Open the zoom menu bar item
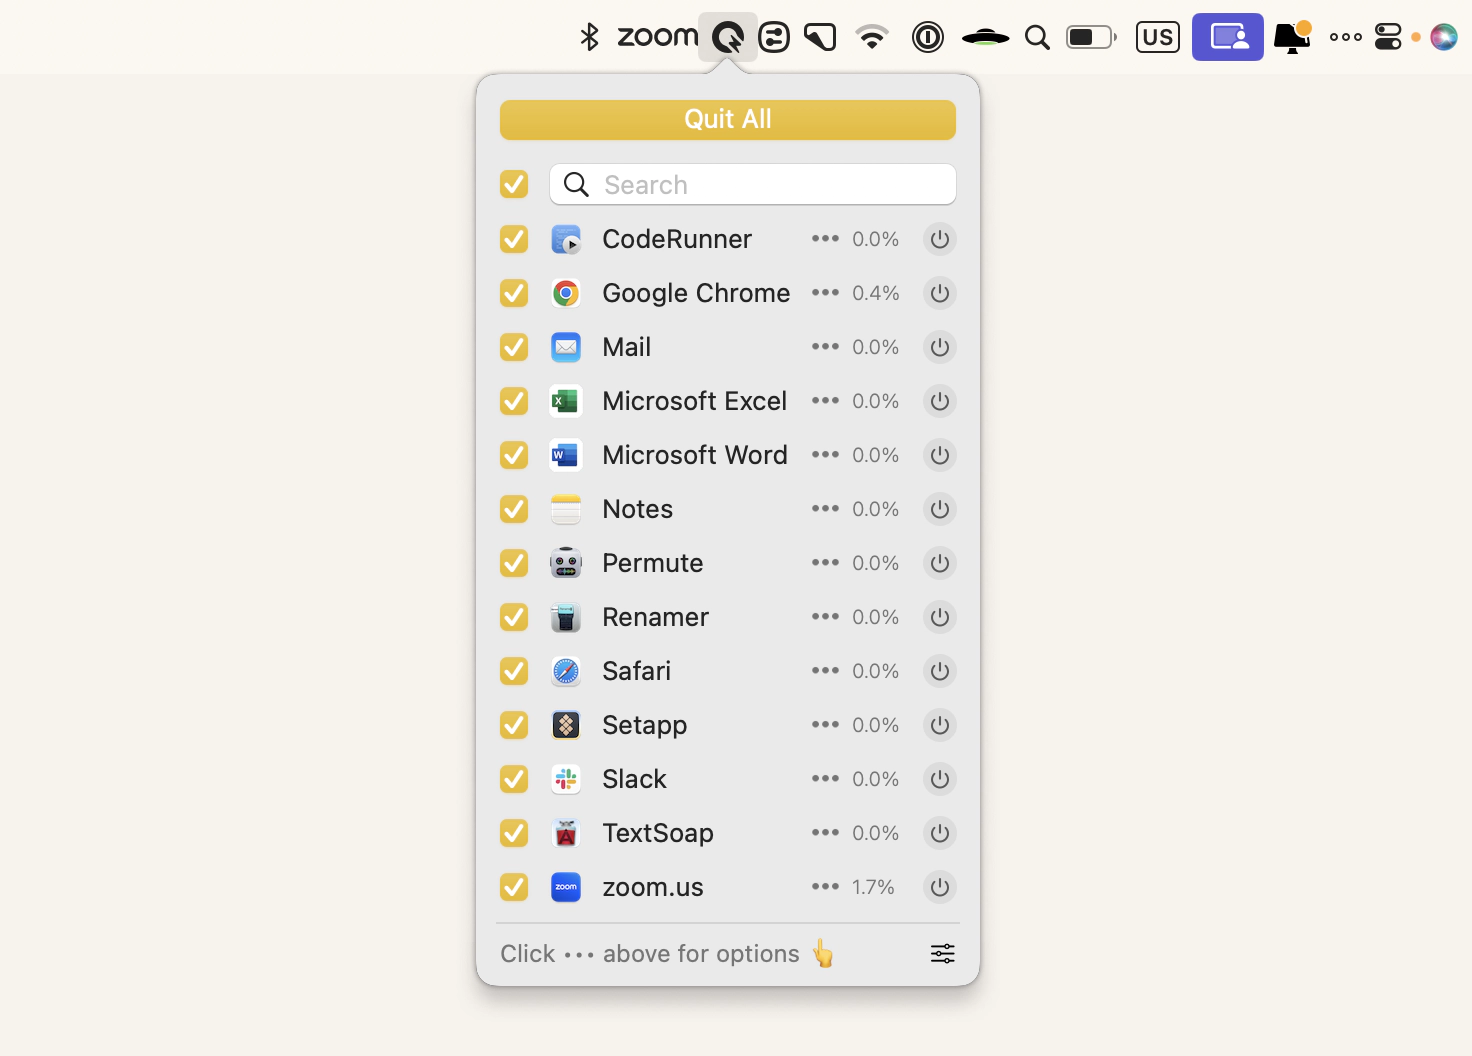This screenshot has height=1056, width=1472. [x=657, y=37]
